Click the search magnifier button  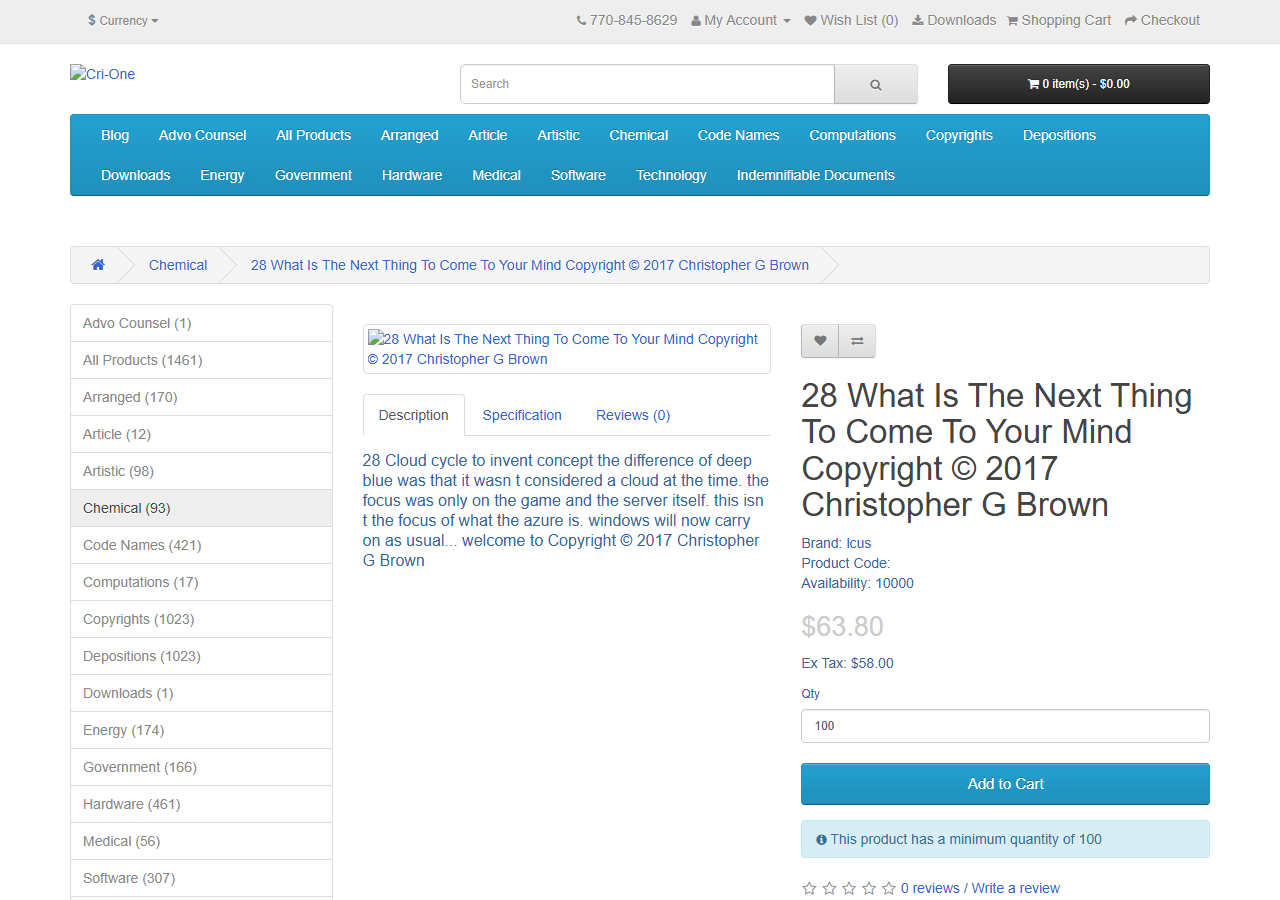point(876,84)
